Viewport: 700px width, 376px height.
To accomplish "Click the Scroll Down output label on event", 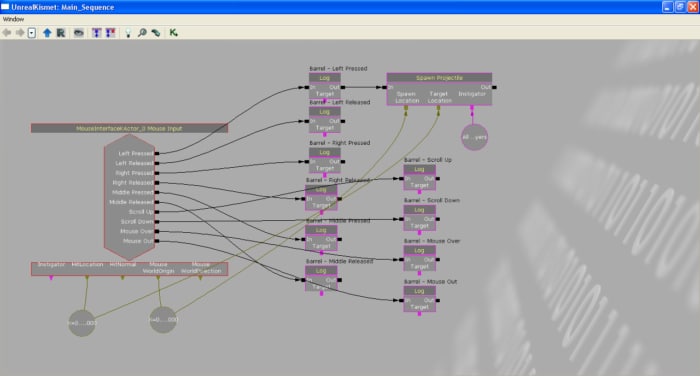I will click(x=137, y=221).
